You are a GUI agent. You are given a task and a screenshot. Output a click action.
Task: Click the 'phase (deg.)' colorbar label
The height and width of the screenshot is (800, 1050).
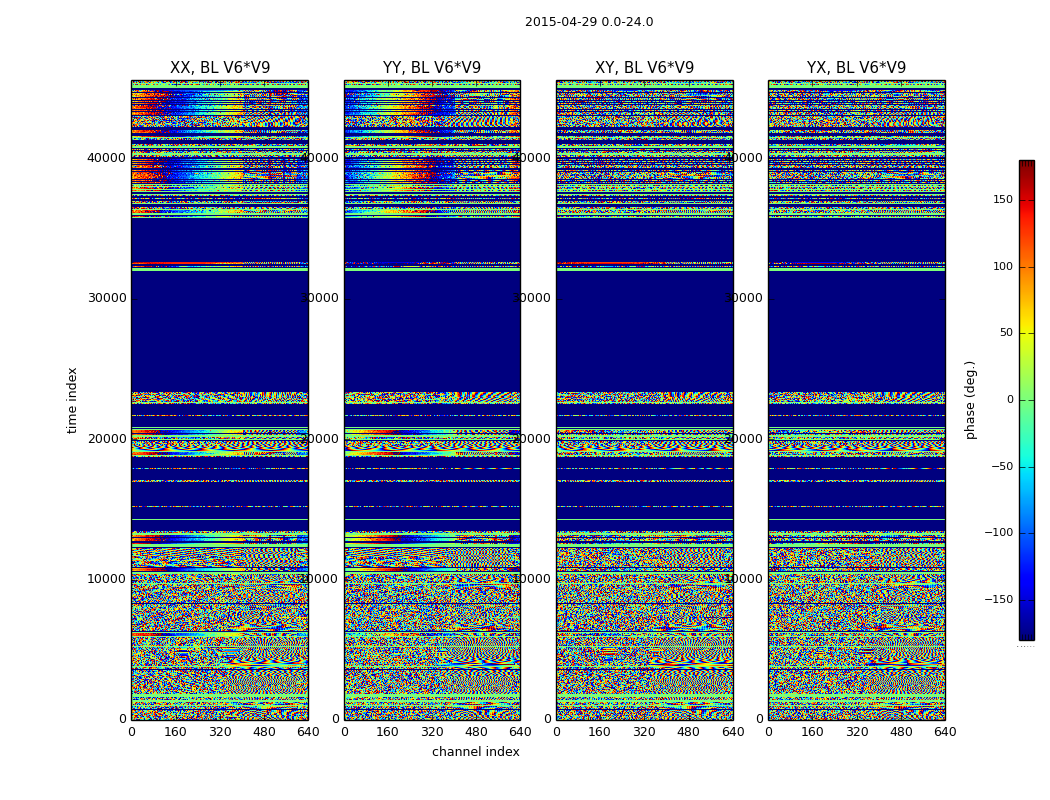click(970, 400)
